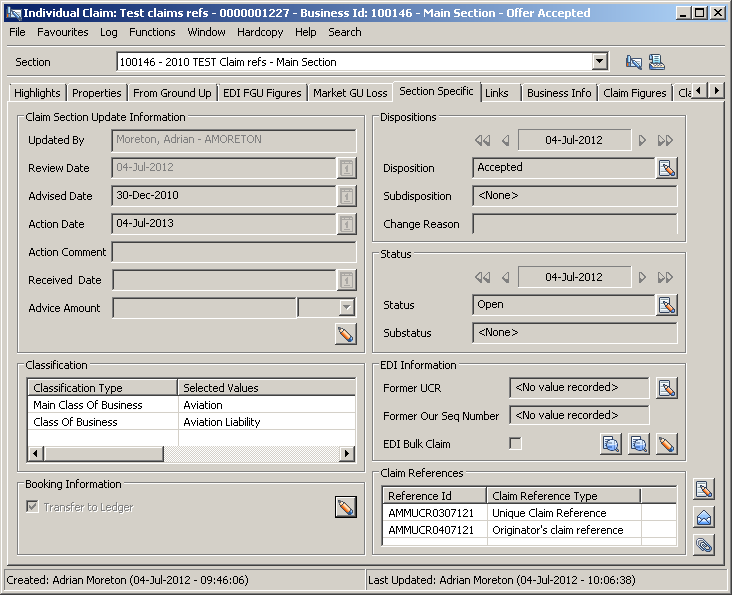732x595 pixels.
Task: Open Advised Date calendar picker
Action: [346, 196]
